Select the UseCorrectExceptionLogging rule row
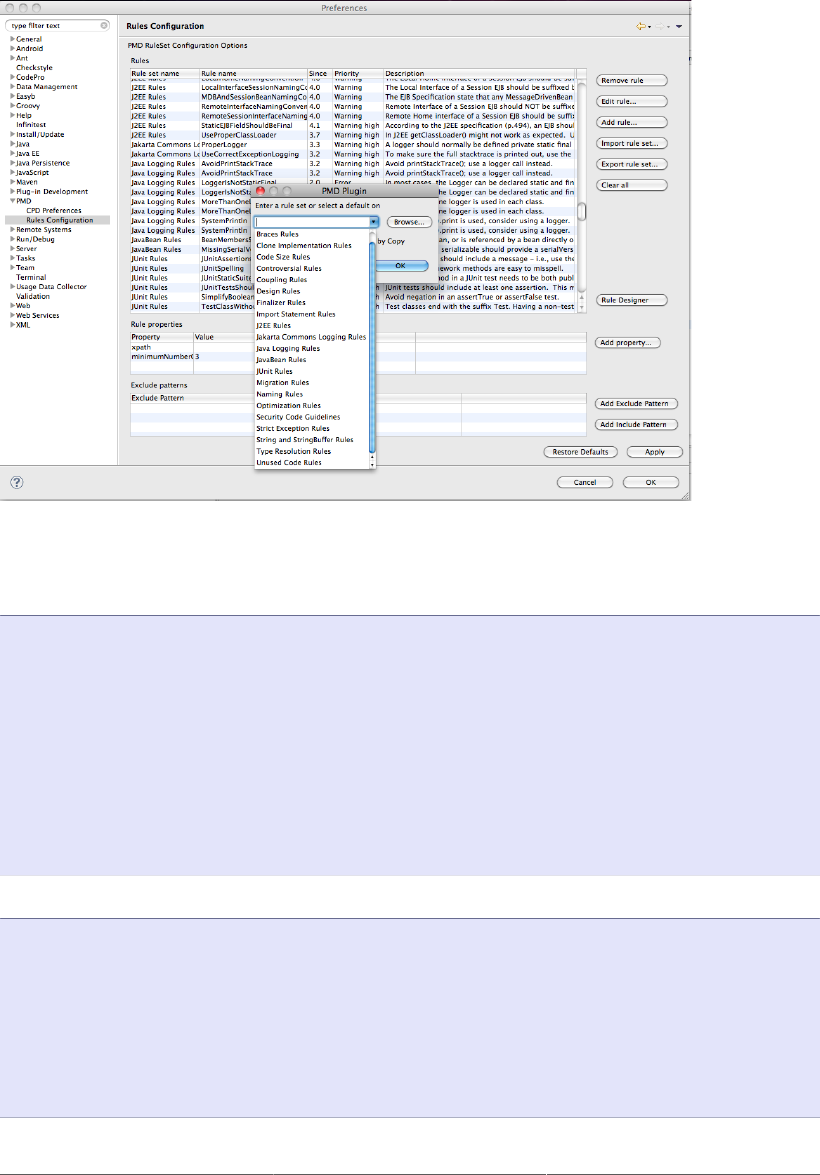This screenshot has height=1175, width=820. pos(353,154)
